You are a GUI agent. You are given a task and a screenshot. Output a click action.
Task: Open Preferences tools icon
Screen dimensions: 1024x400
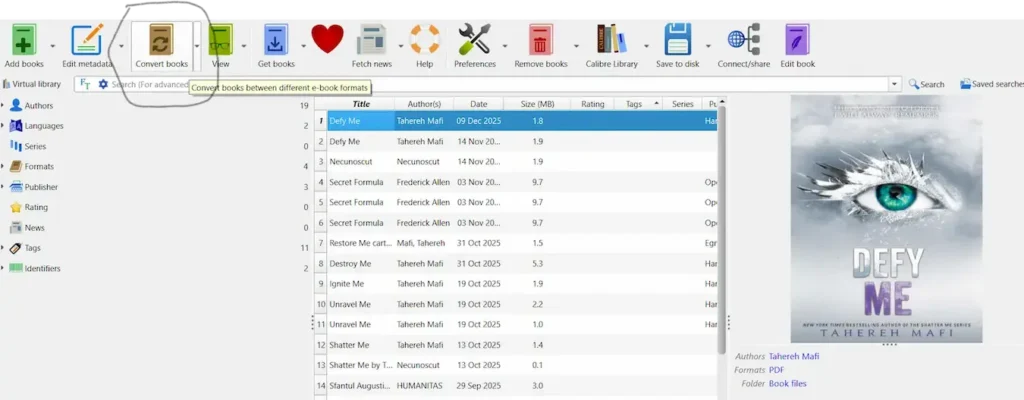click(474, 40)
